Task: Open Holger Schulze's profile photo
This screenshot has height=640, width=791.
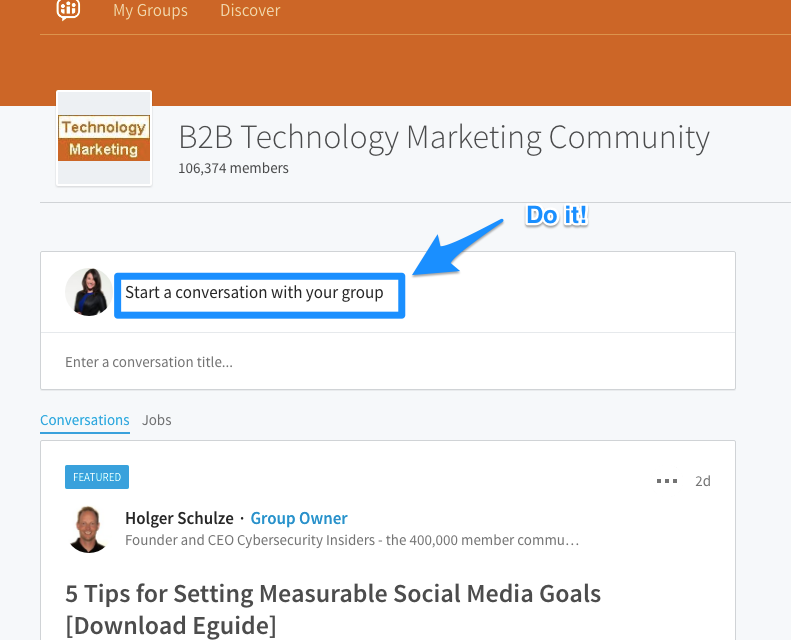Action: [x=89, y=529]
